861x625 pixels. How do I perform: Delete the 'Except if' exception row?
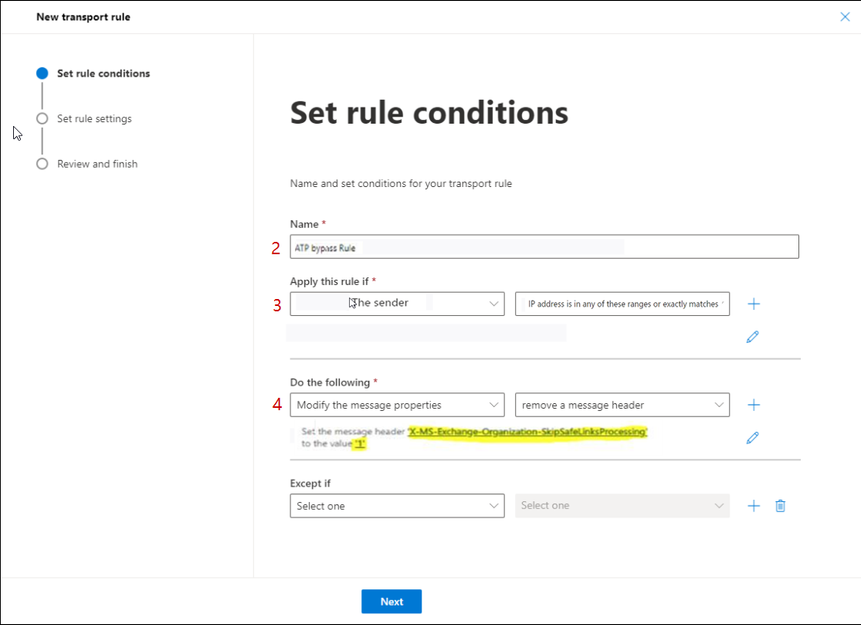(x=781, y=506)
